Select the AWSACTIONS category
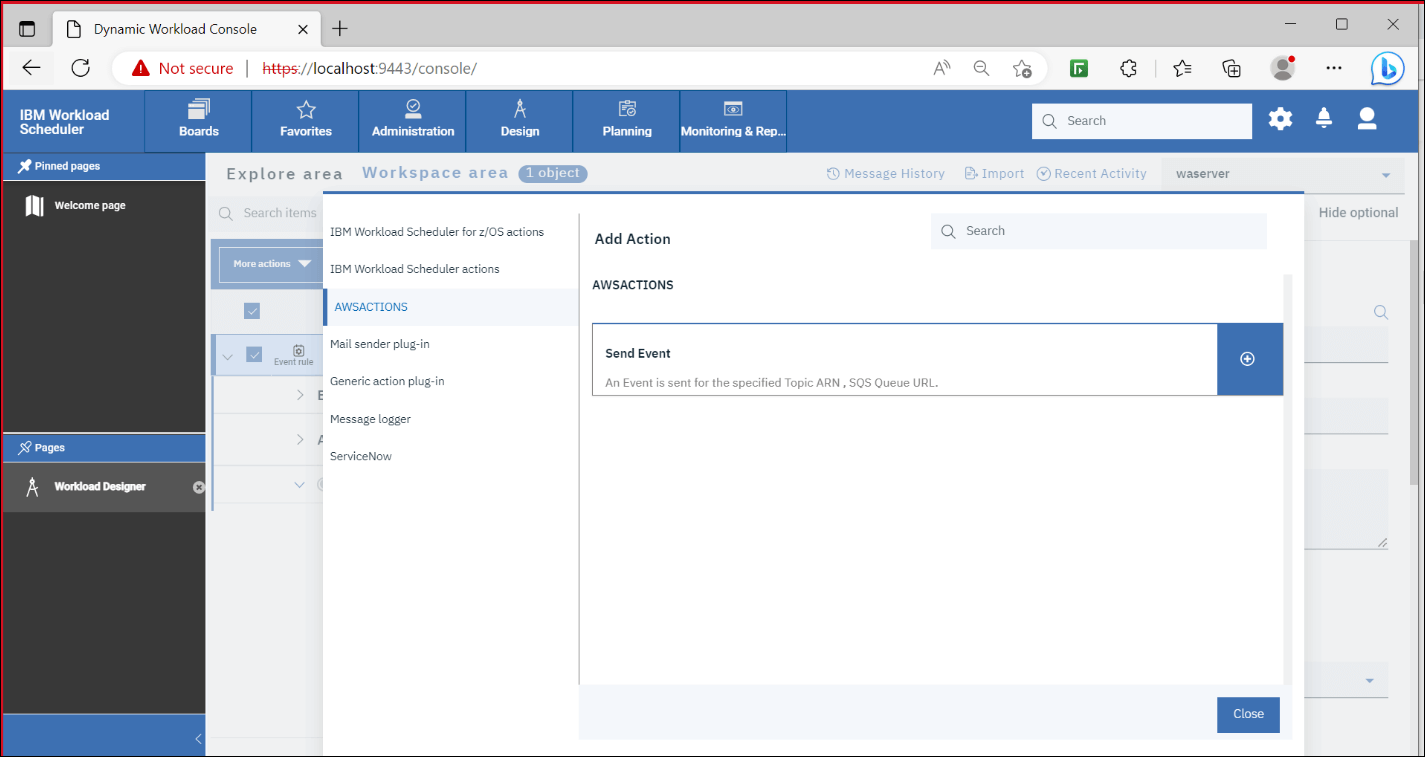The image size is (1425, 757). coord(450,307)
